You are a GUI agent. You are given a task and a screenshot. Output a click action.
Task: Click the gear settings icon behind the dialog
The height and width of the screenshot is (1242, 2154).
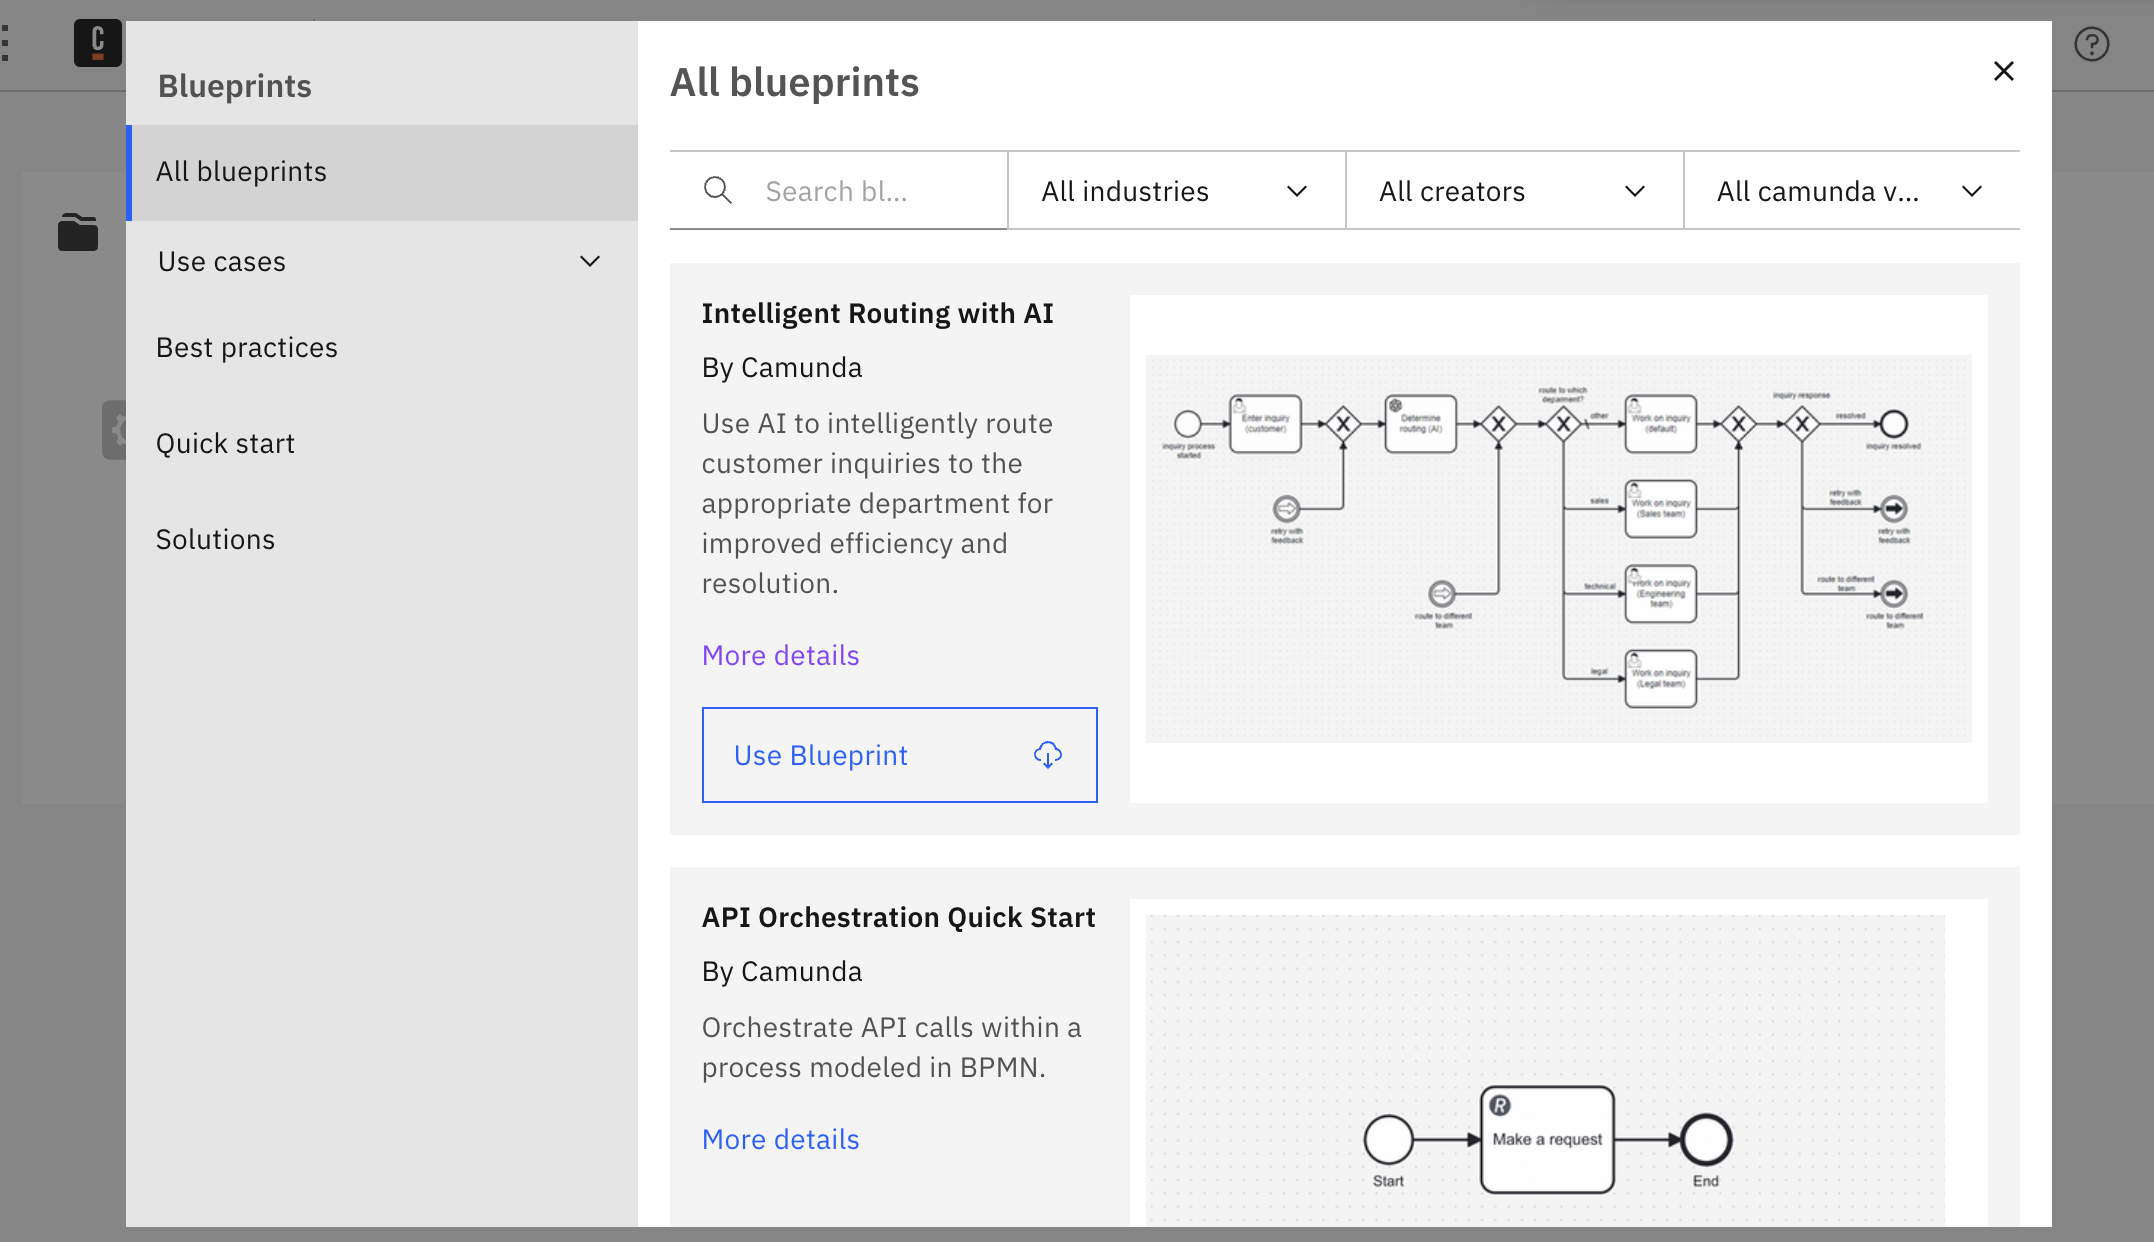[x=120, y=430]
